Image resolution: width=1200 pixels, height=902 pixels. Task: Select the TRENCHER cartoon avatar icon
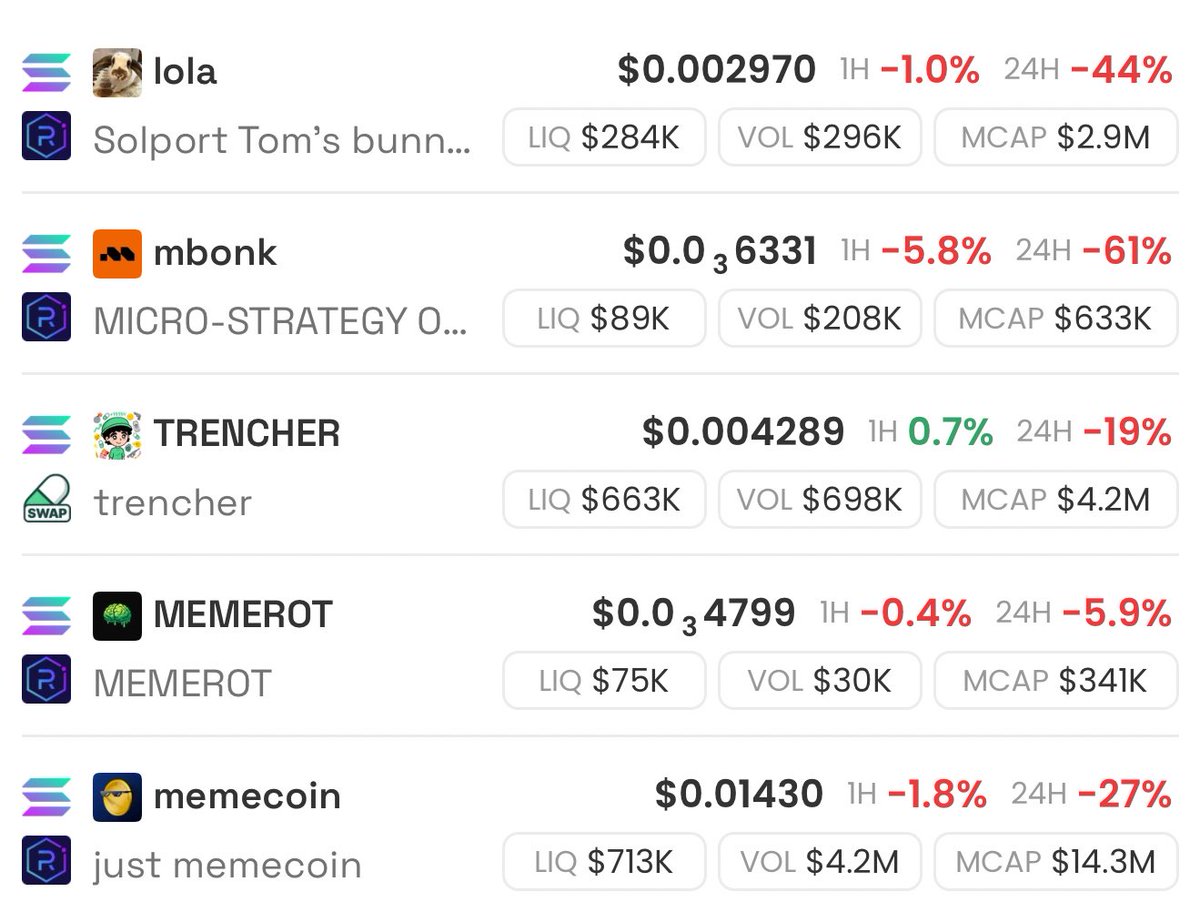click(x=117, y=435)
